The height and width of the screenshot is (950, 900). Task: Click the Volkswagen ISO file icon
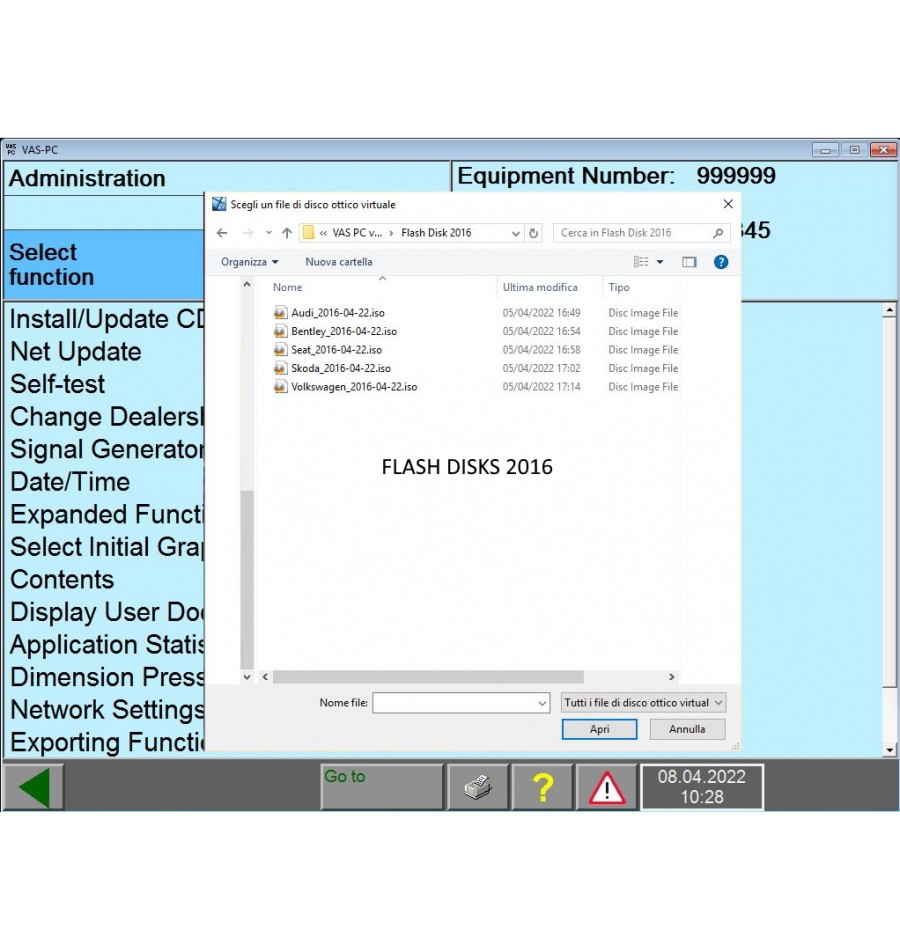pos(280,387)
